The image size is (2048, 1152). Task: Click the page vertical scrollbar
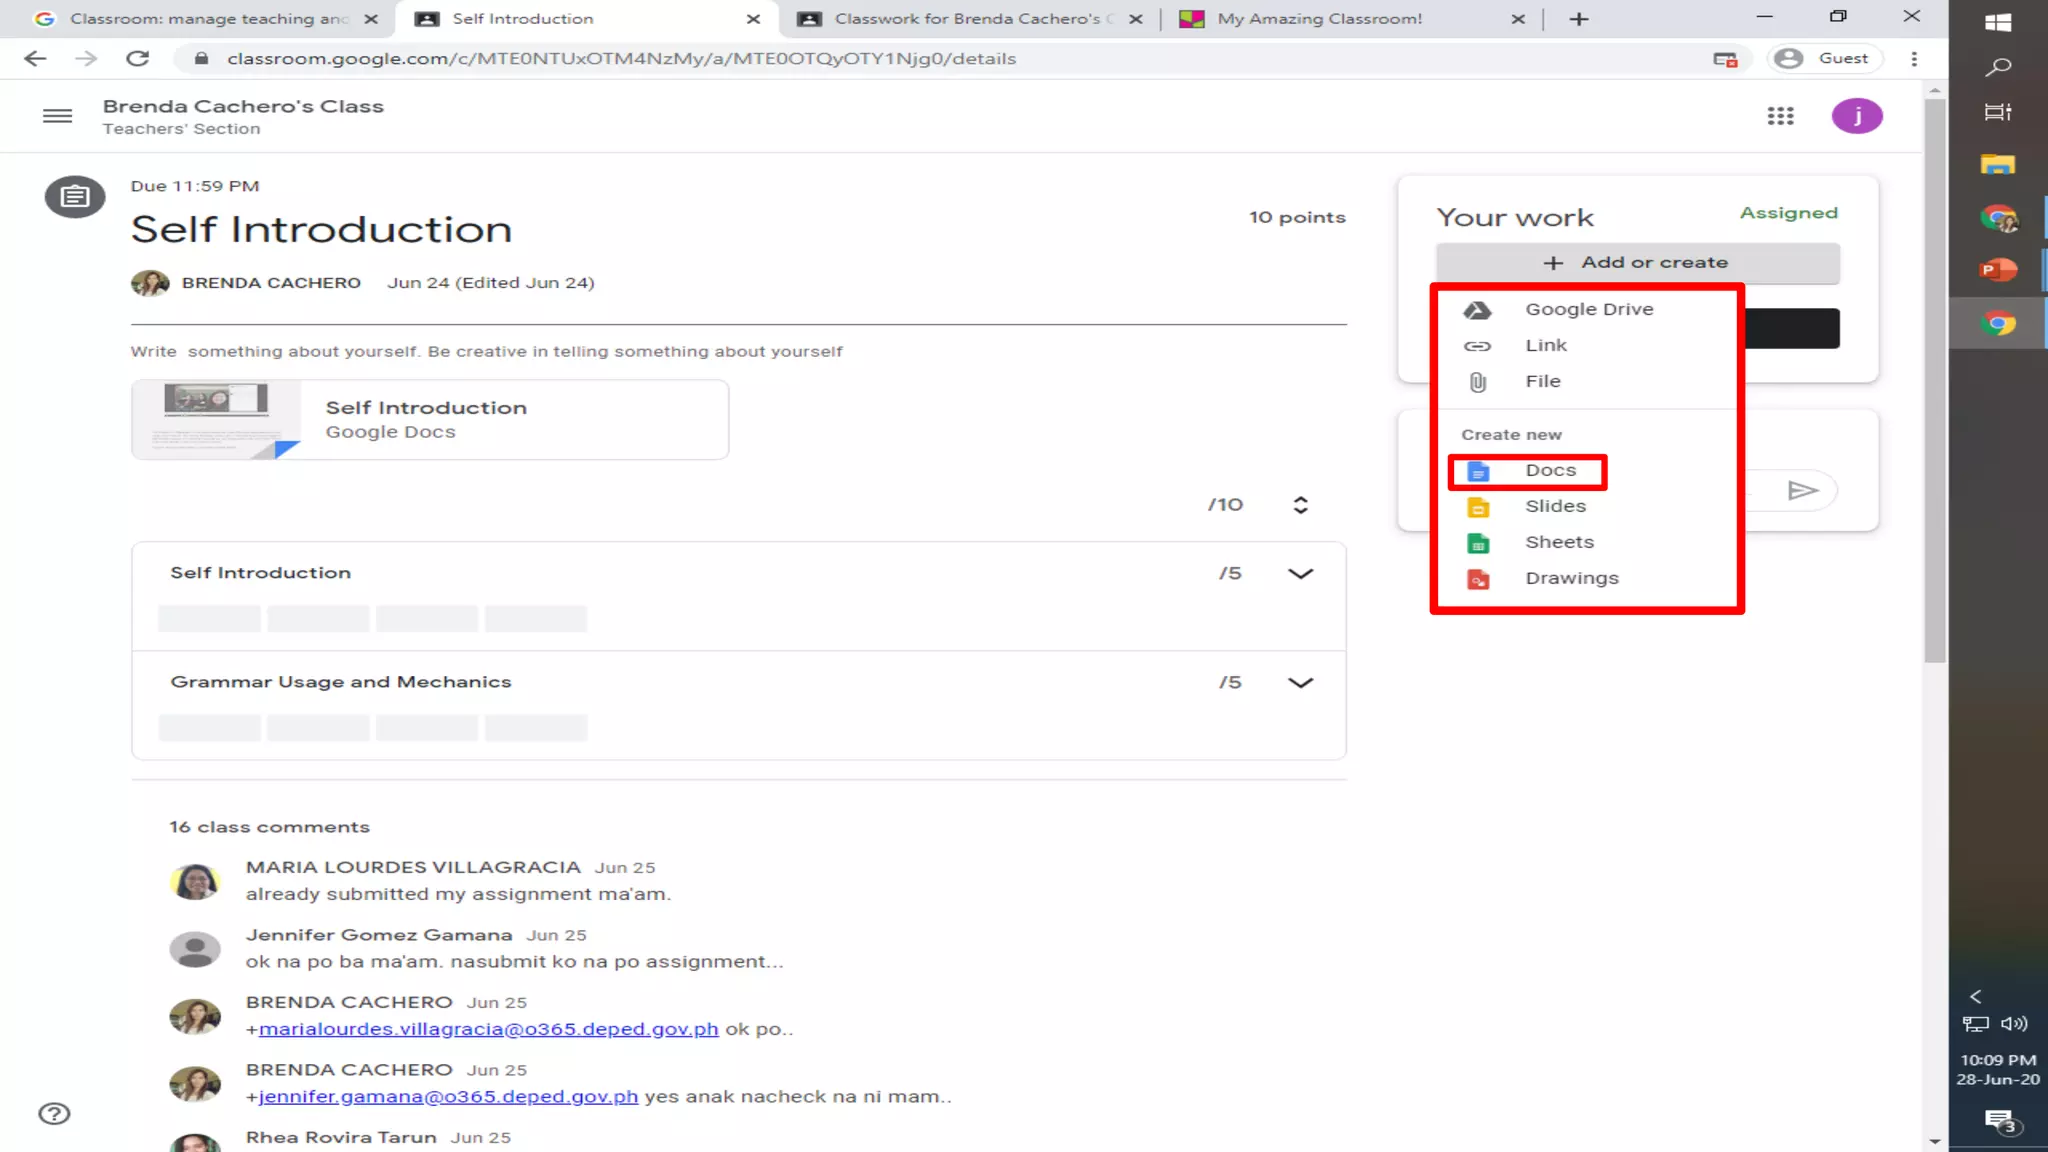click(1934, 380)
